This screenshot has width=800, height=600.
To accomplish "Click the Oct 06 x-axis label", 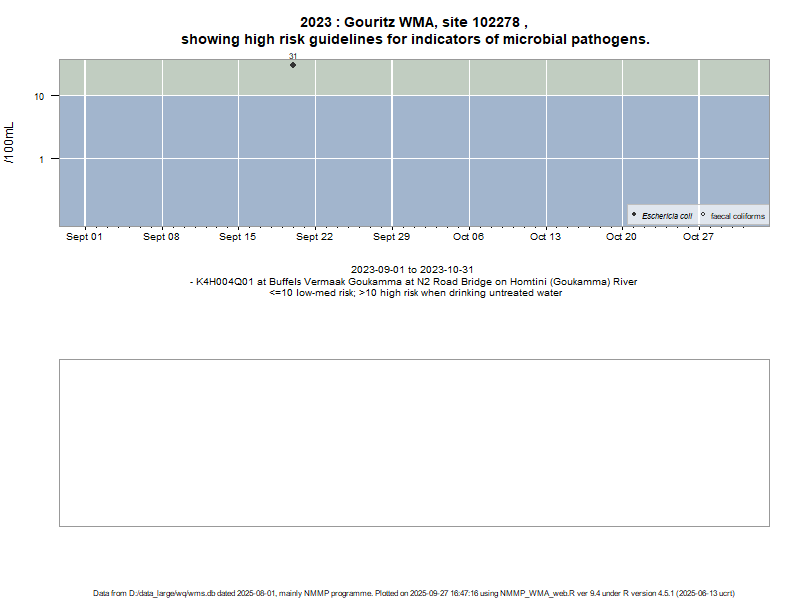I will tap(468, 237).
